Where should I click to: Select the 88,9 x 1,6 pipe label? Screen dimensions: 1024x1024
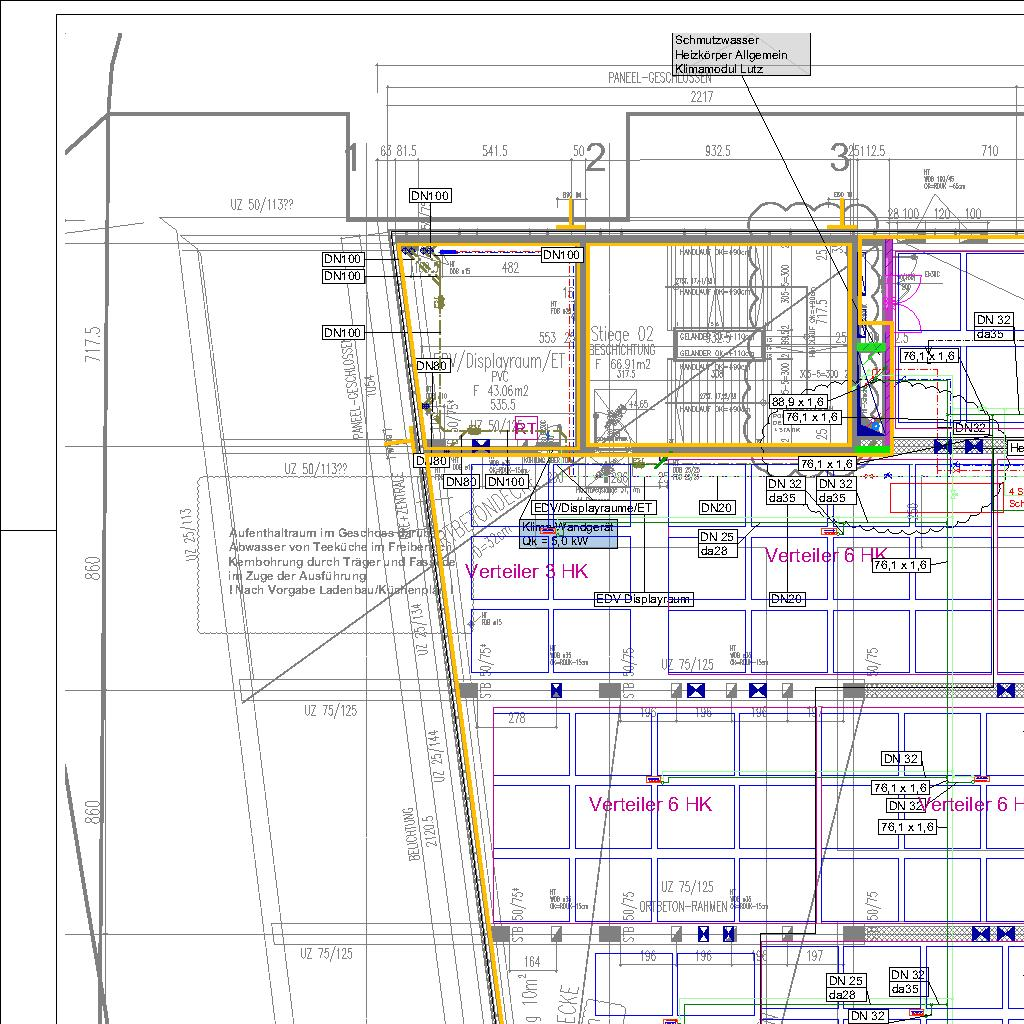pyautogui.click(x=797, y=402)
